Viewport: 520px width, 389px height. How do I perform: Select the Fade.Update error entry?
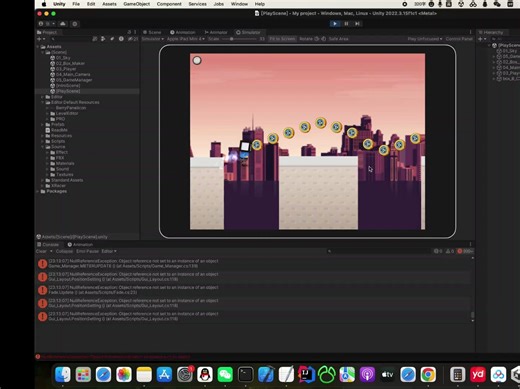coord(253,290)
